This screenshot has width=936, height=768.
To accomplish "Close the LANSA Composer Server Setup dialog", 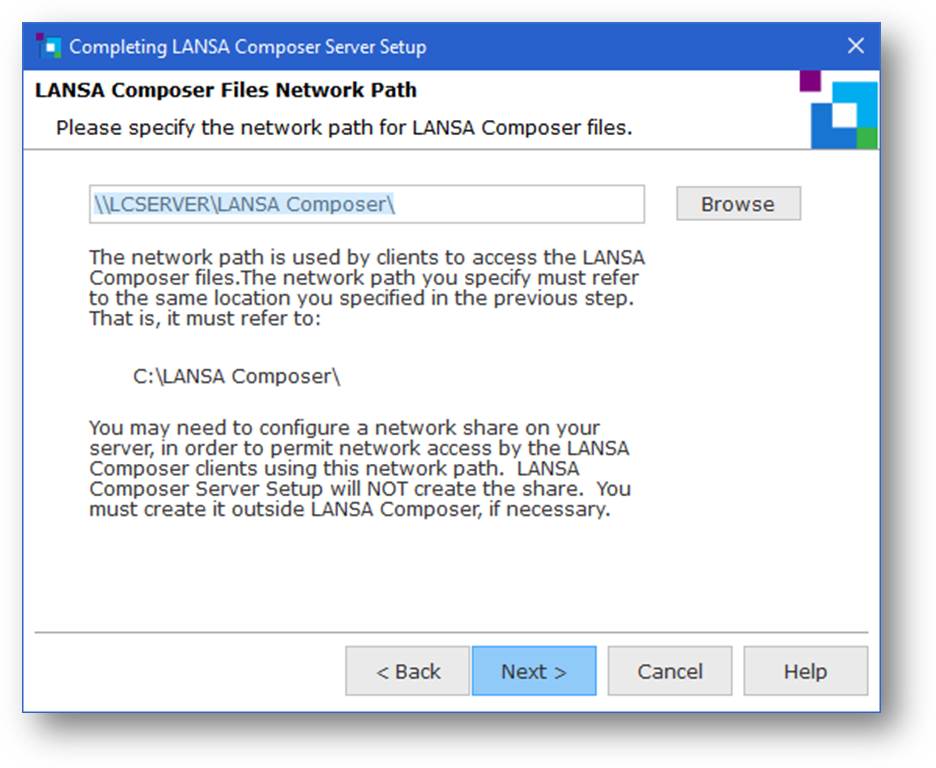I will (855, 46).
